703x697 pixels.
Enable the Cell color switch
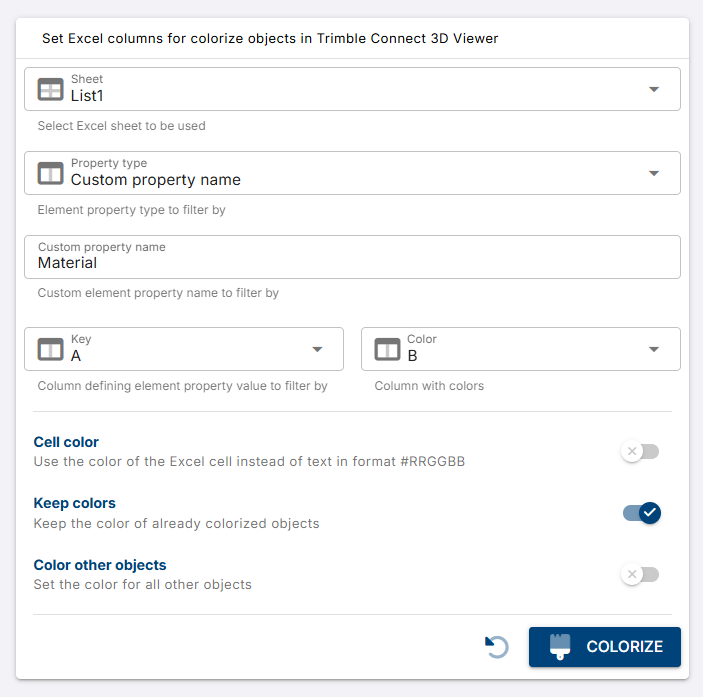coord(640,452)
